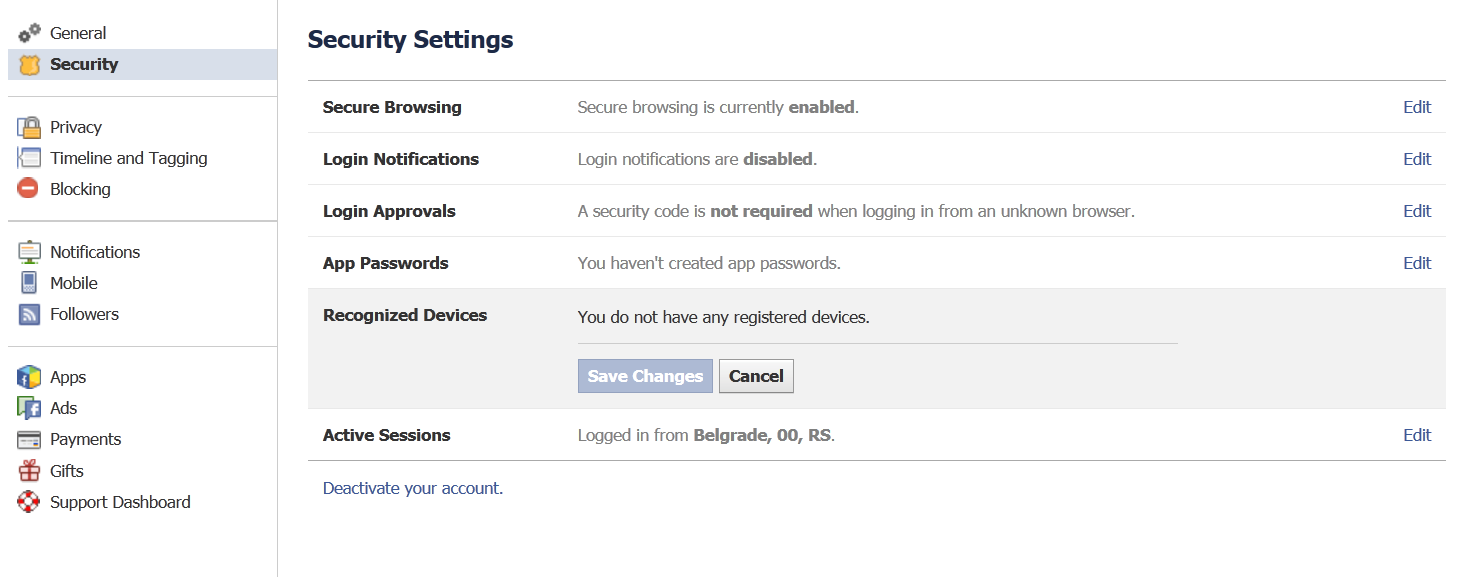
Task: Cancel the Recognized Devices edit
Action: (x=756, y=376)
